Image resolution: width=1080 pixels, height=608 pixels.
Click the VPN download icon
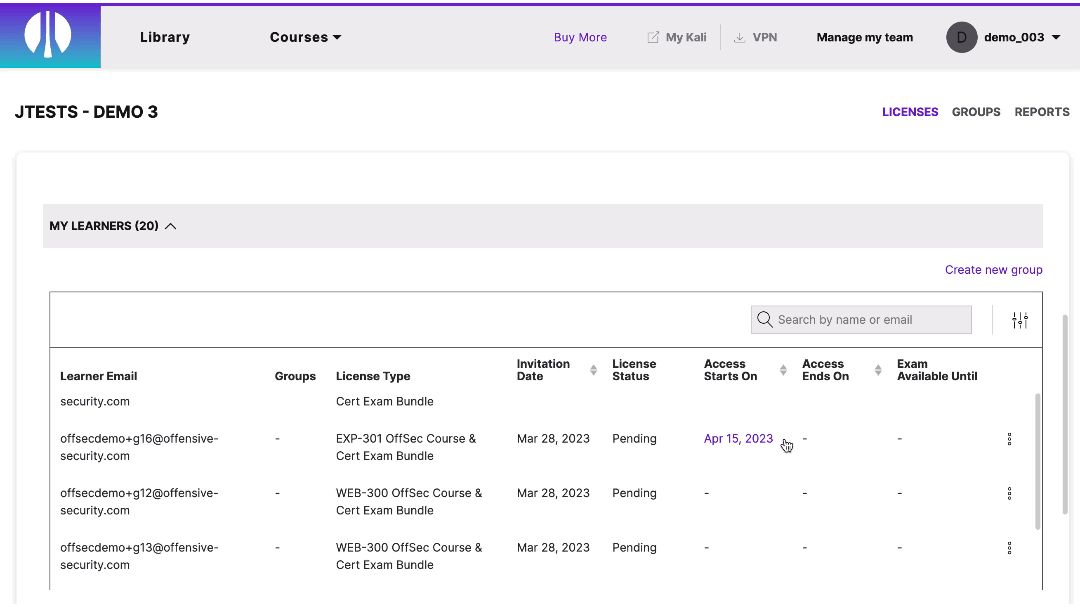tap(738, 36)
